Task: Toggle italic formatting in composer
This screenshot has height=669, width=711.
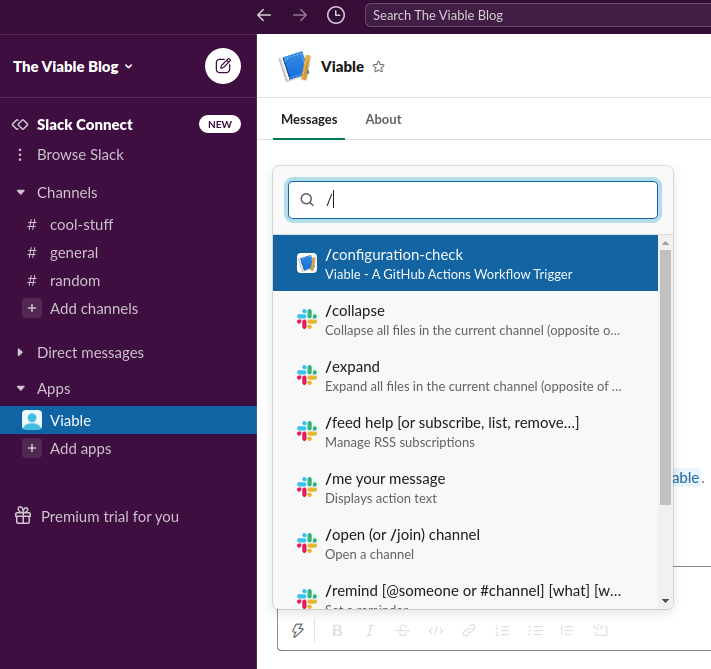Action: 370,630
